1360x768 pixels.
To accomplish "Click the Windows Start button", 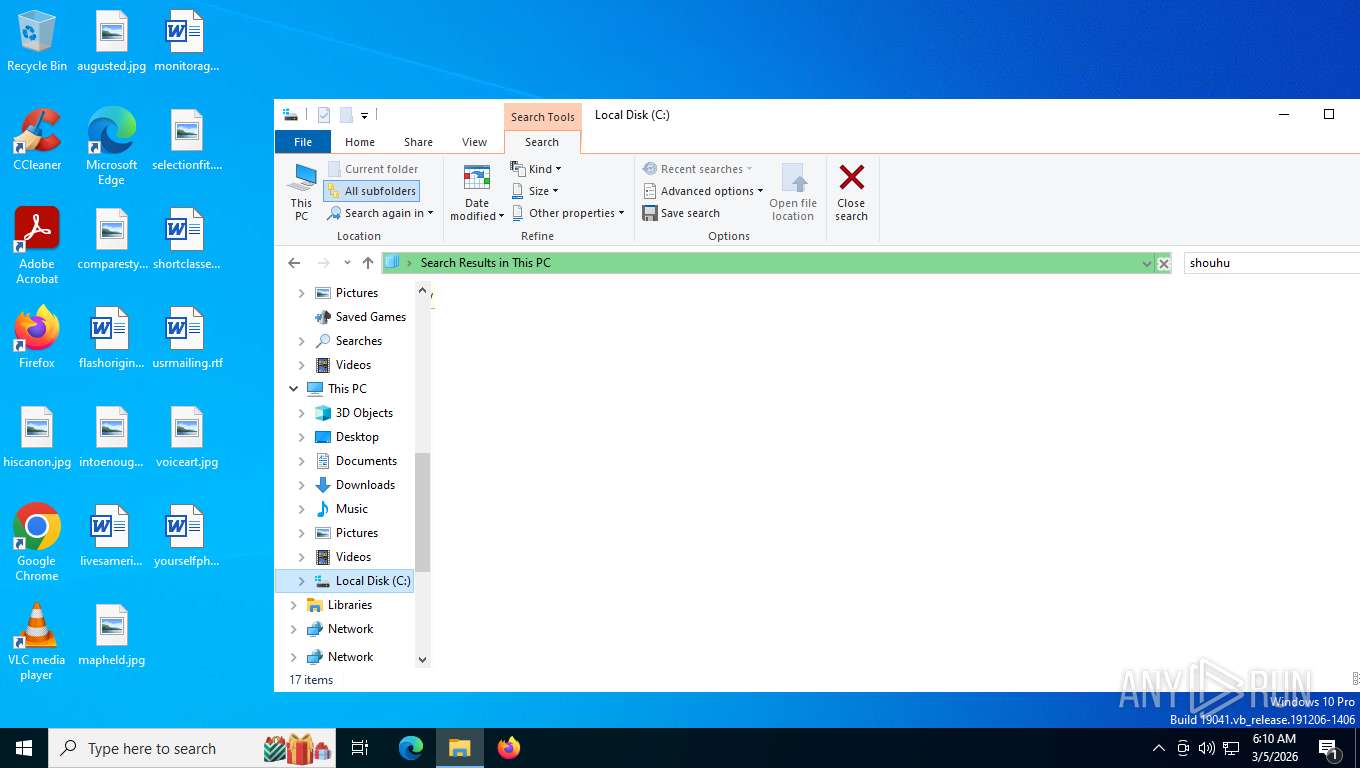I will (x=24, y=747).
